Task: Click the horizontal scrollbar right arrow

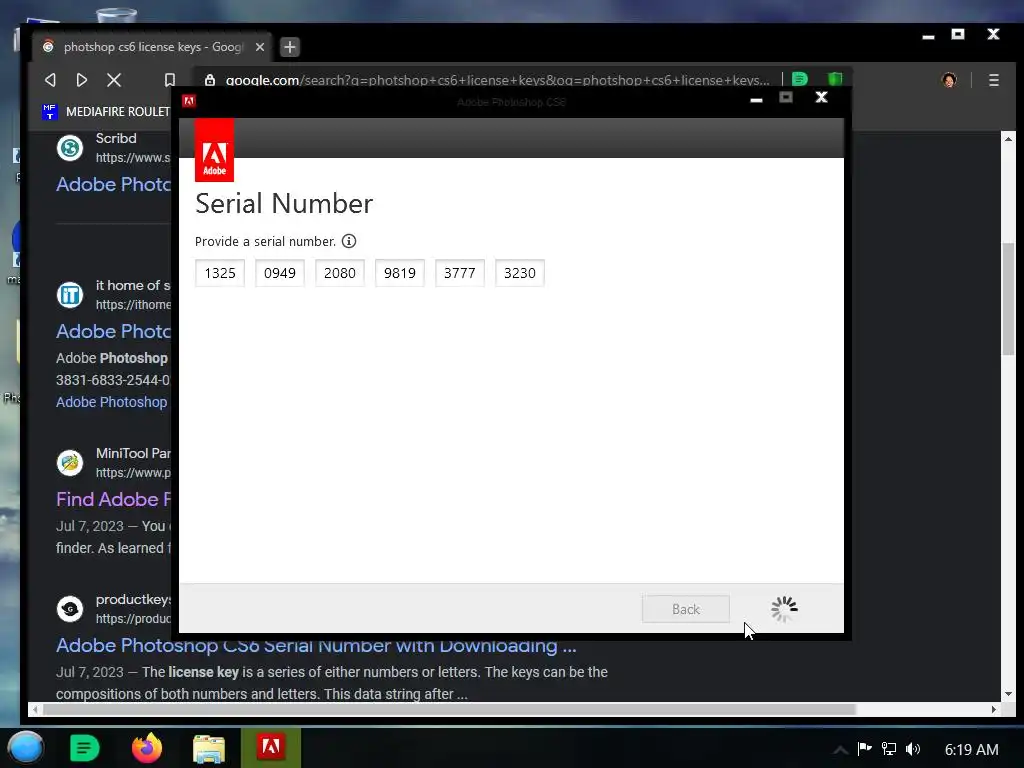Action: [x=993, y=709]
